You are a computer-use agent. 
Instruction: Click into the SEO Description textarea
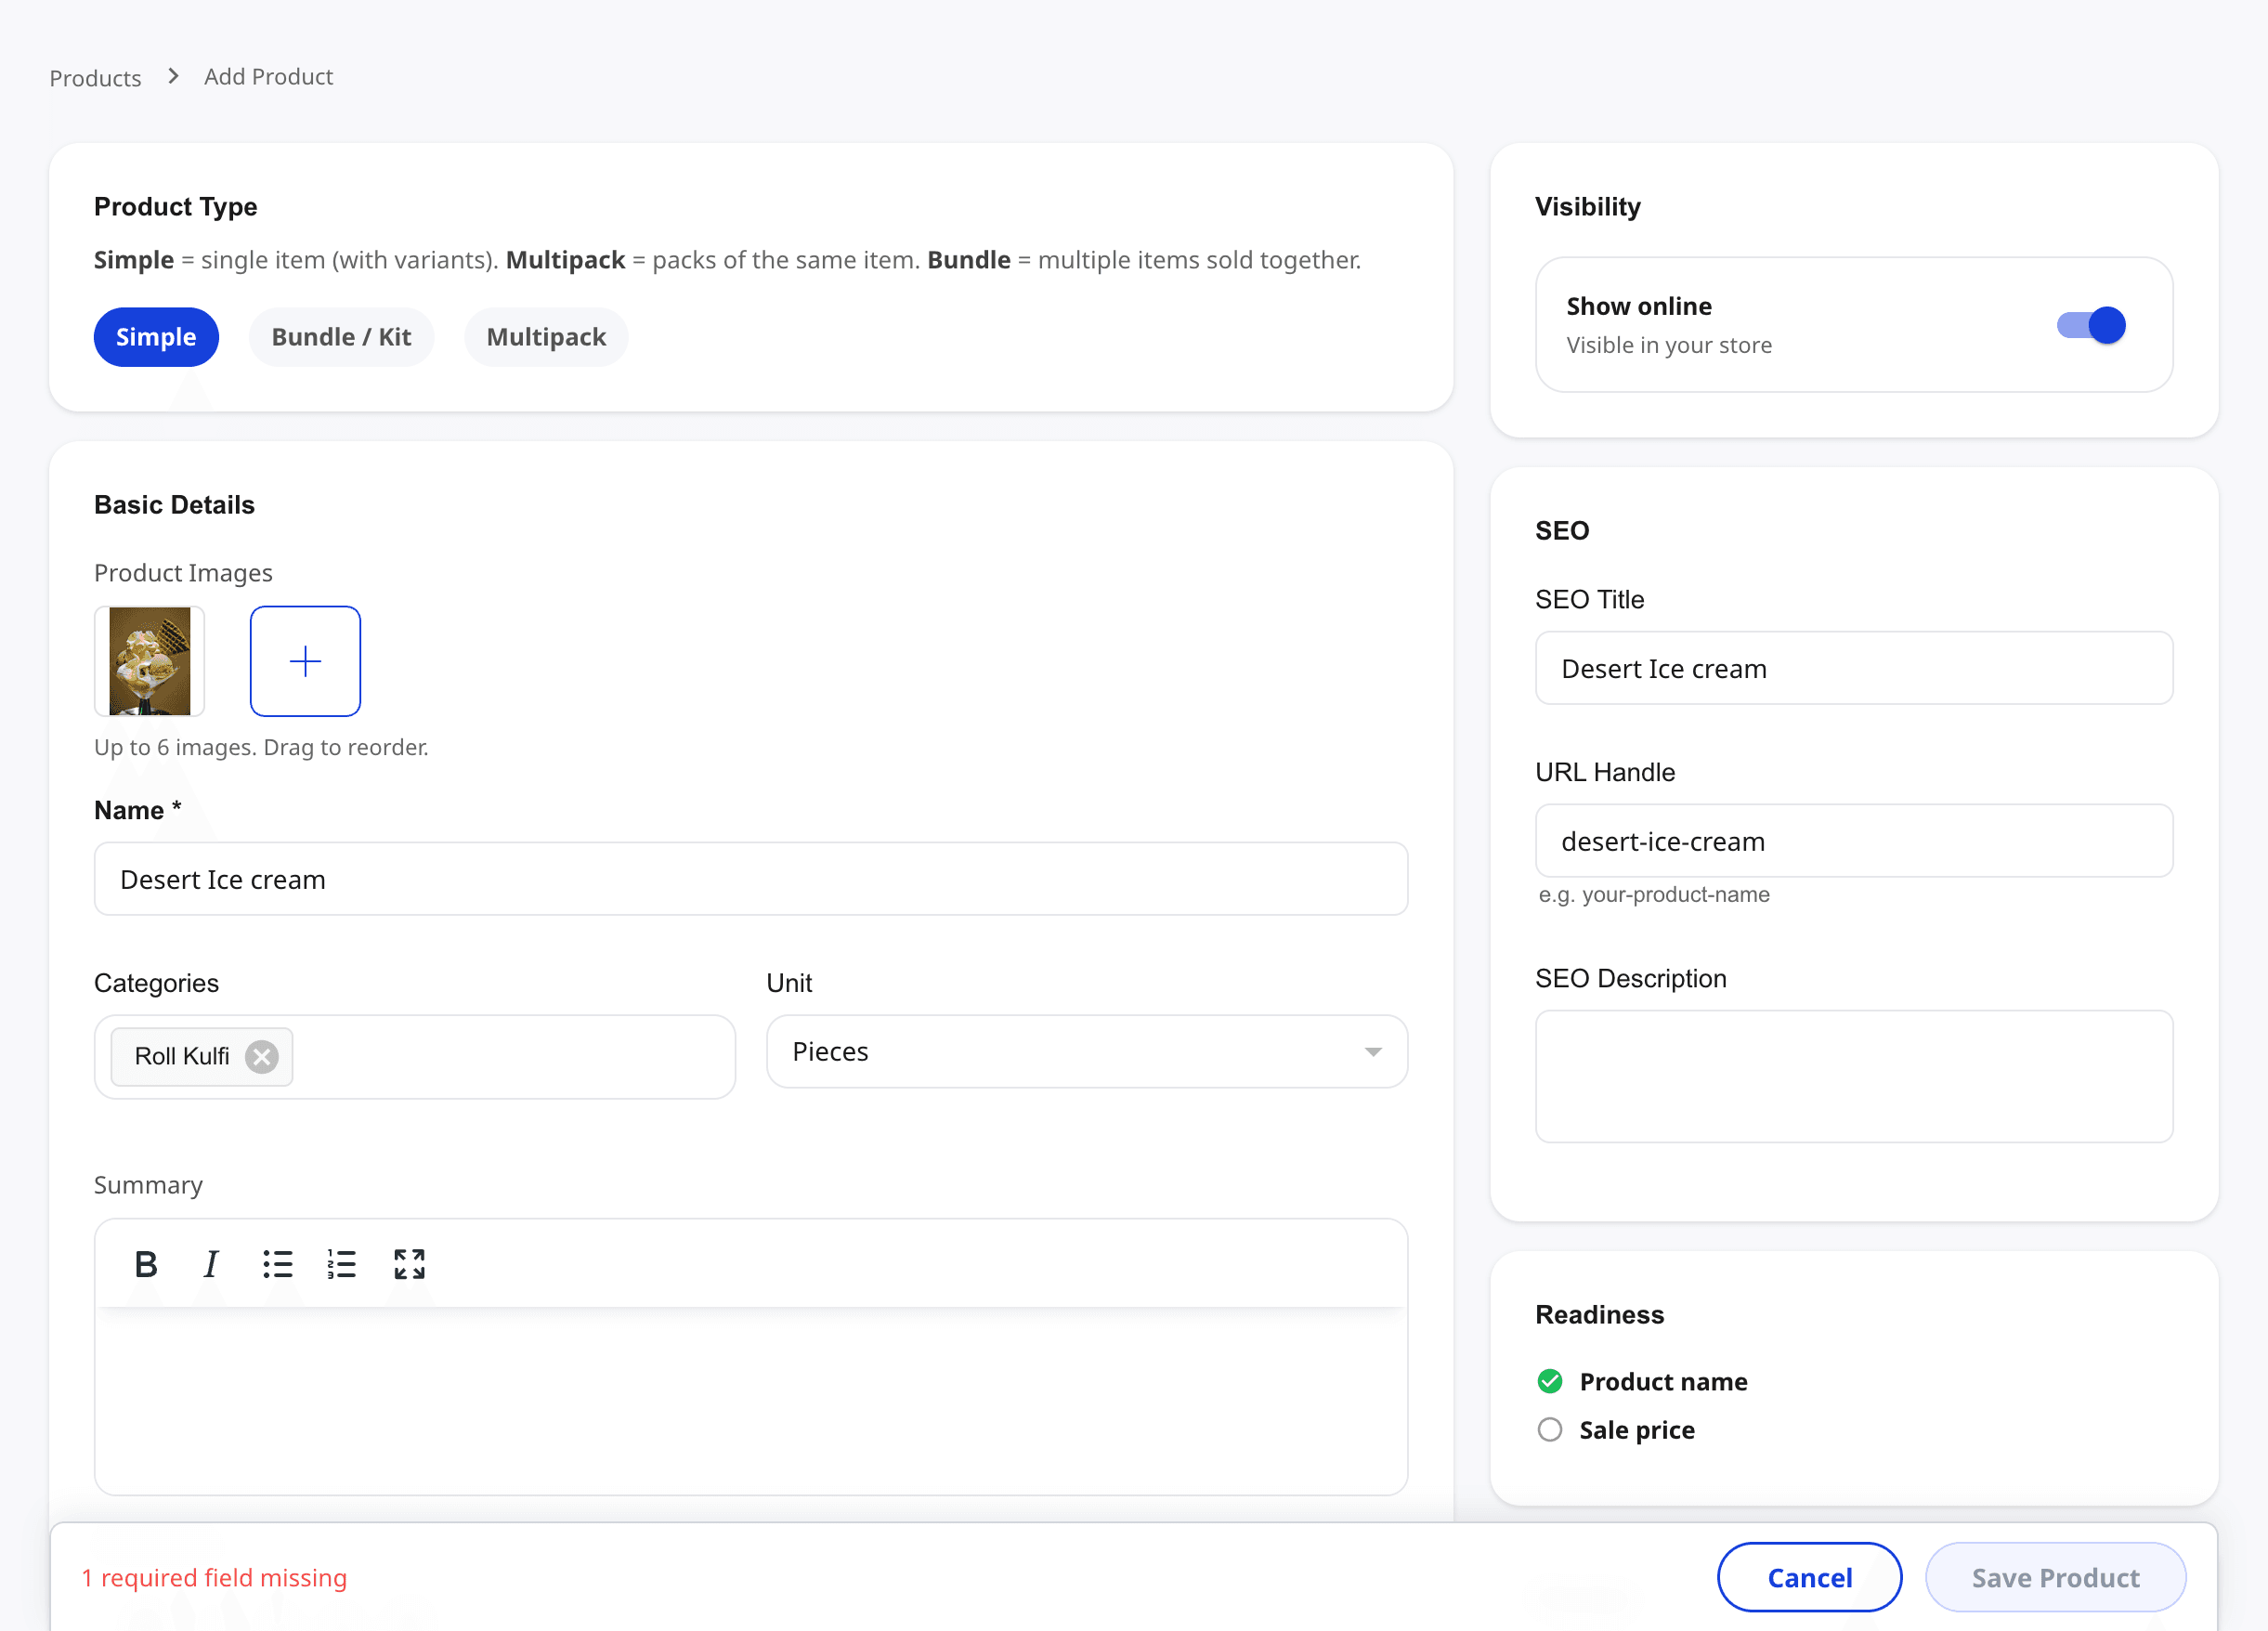pyautogui.click(x=1854, y=1076)
